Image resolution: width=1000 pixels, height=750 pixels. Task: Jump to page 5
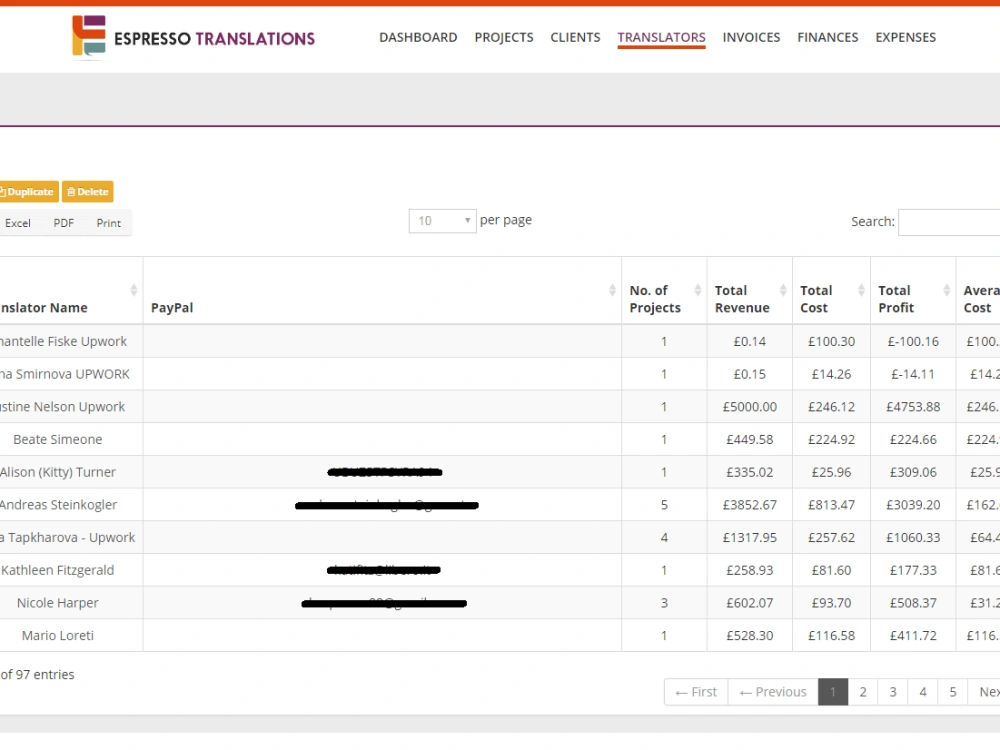coord(953,692)
